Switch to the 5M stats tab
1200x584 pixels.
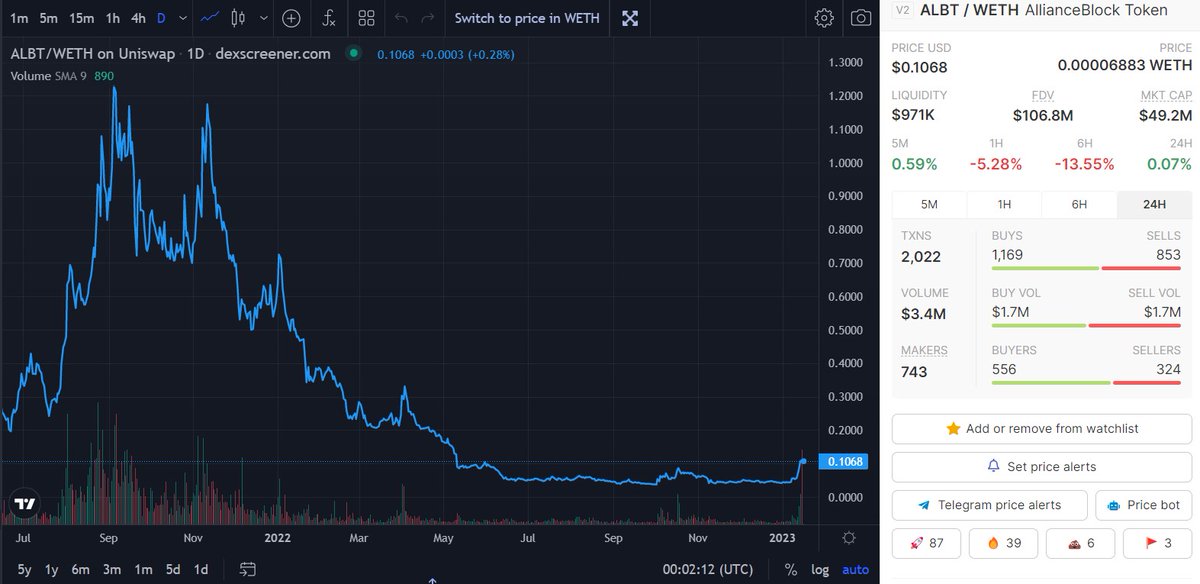929,204
